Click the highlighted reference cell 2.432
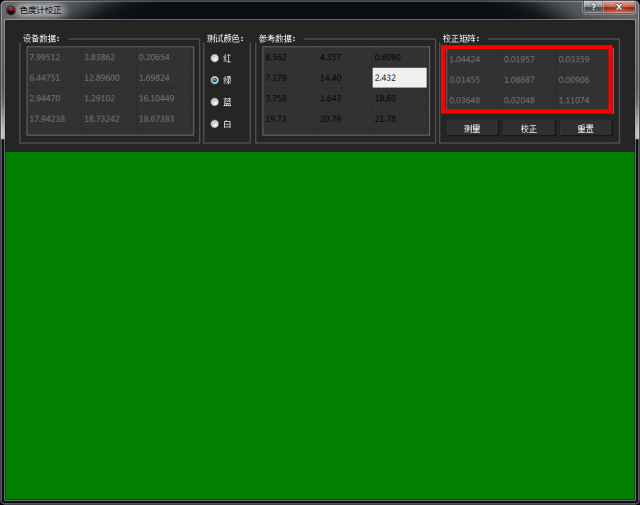 pyautogui.click(x=399, y=78)
